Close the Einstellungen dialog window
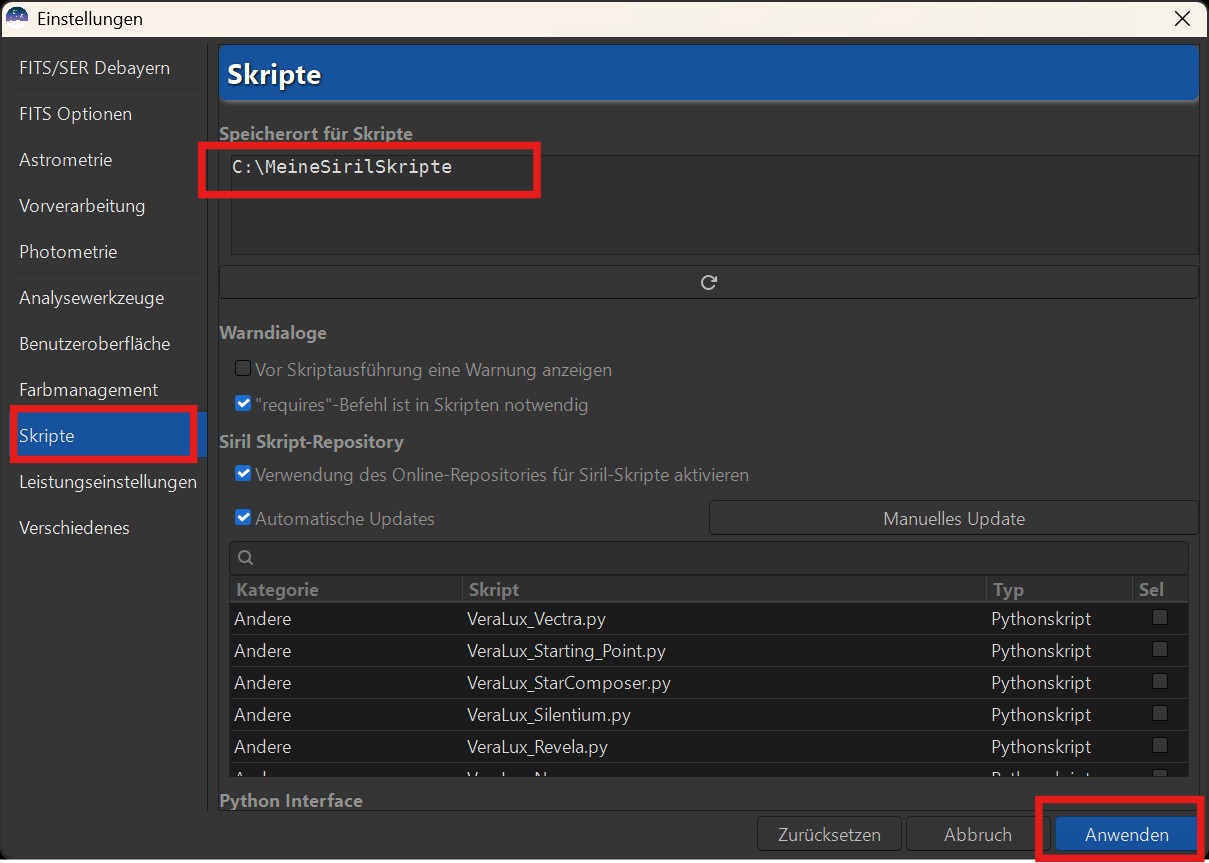The image size is (1209, 863). click(x=1182, y=18)
